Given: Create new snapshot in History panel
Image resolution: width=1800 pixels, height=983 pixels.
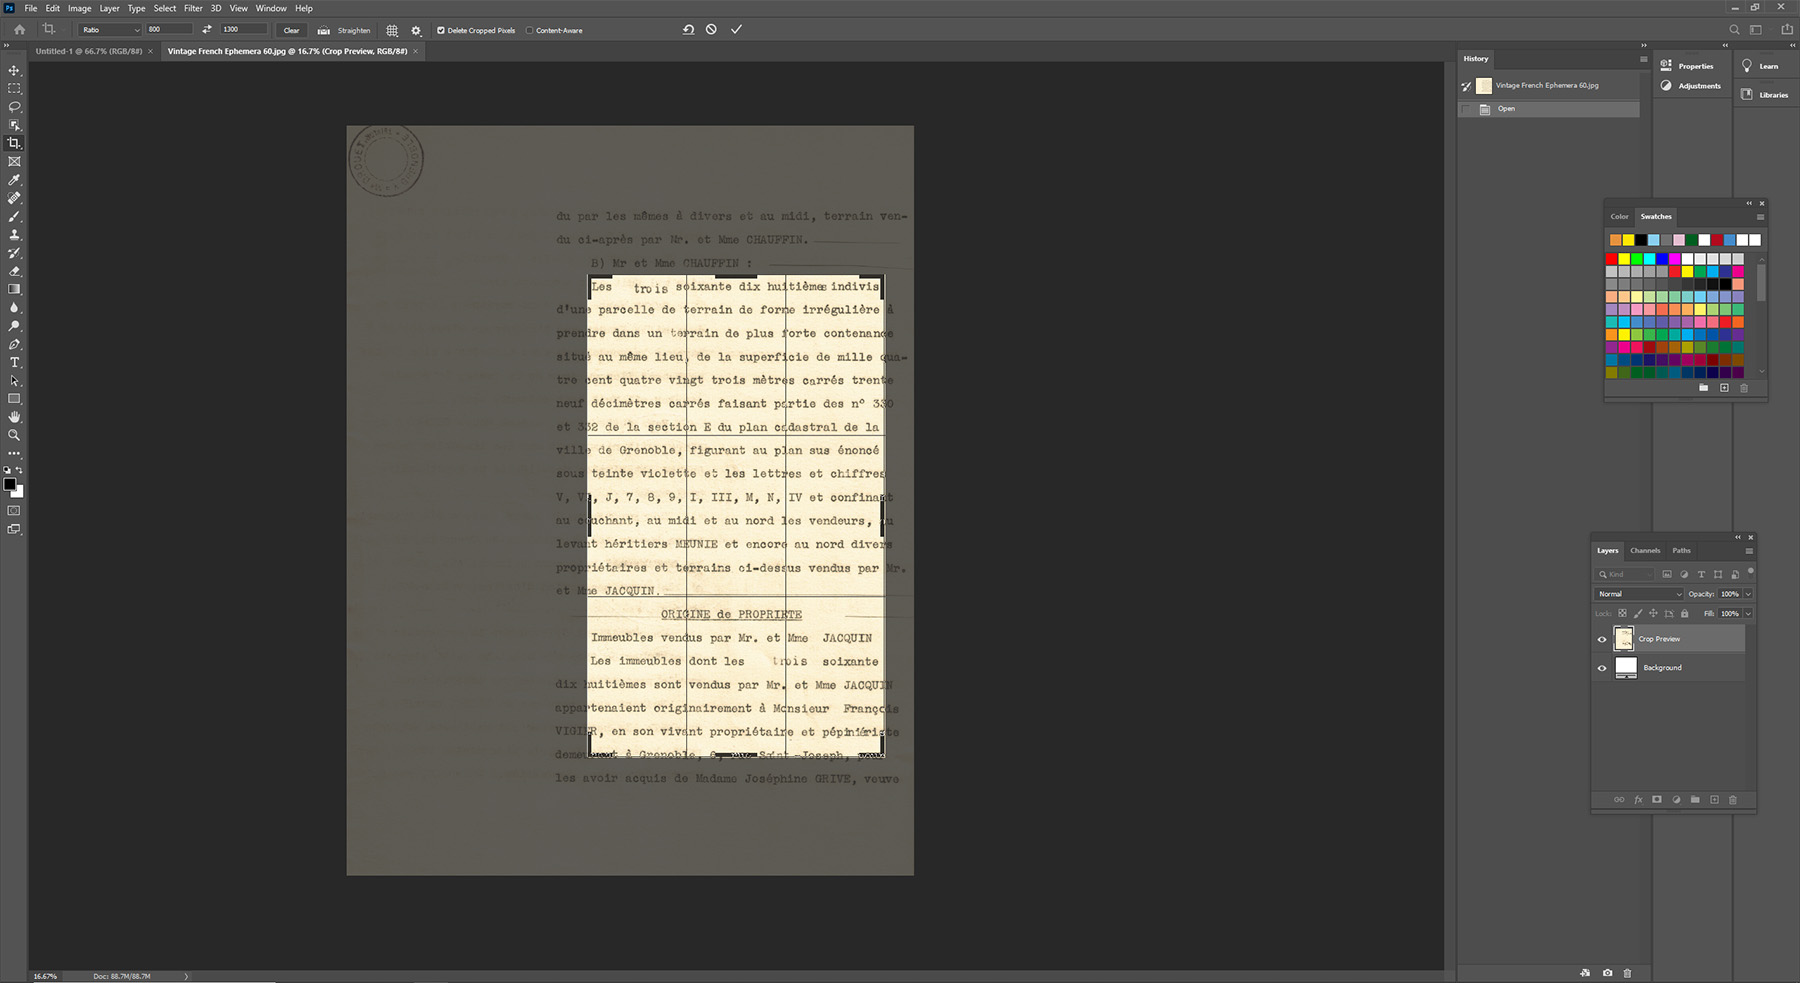Looking at the screenshot, I should click(1607, 973).
